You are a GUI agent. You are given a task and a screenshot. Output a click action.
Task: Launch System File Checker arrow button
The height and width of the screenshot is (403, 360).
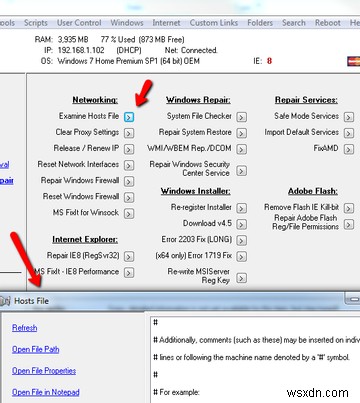[241, 117]
